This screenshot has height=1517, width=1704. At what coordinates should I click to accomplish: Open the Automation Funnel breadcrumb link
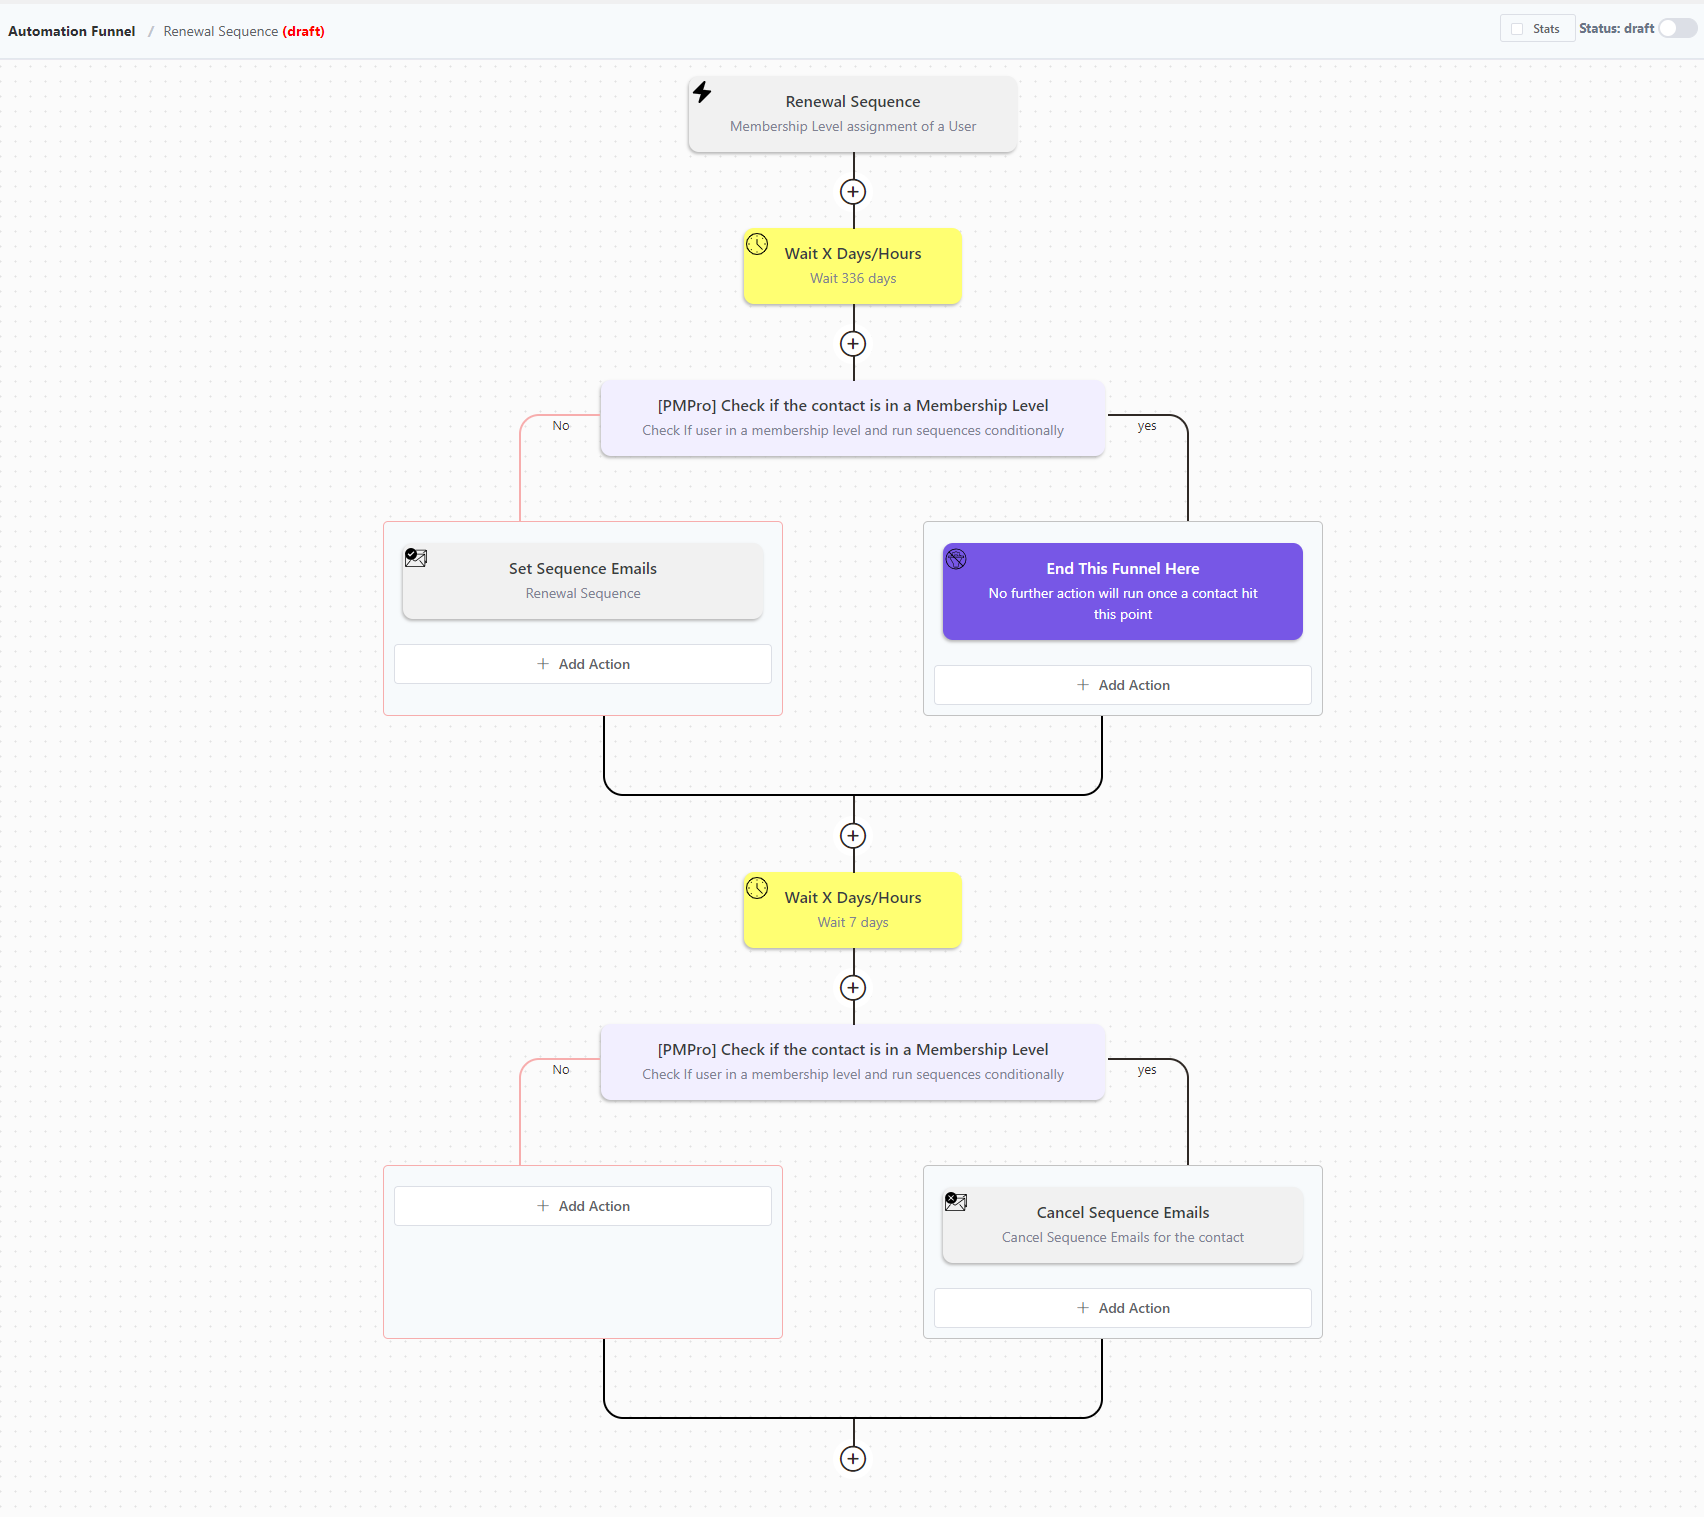point(71,31)
